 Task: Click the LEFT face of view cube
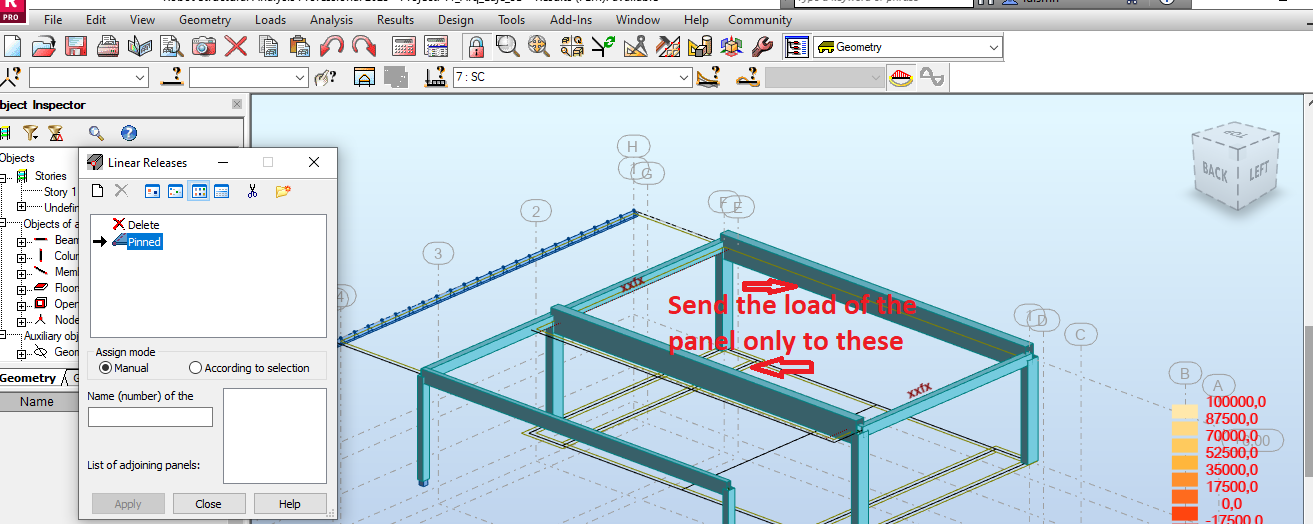(1259, 172)
